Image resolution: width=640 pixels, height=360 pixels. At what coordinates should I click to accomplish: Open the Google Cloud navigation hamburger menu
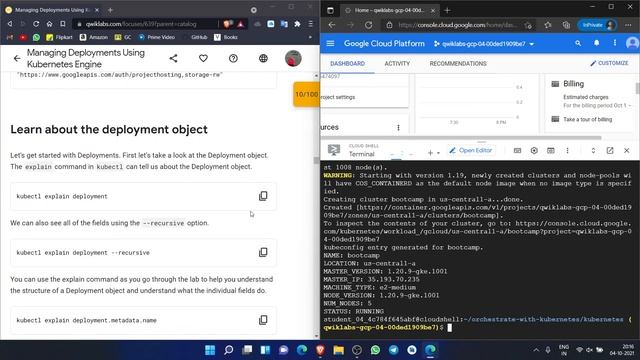pyautogui.click(x=330, y=43)
